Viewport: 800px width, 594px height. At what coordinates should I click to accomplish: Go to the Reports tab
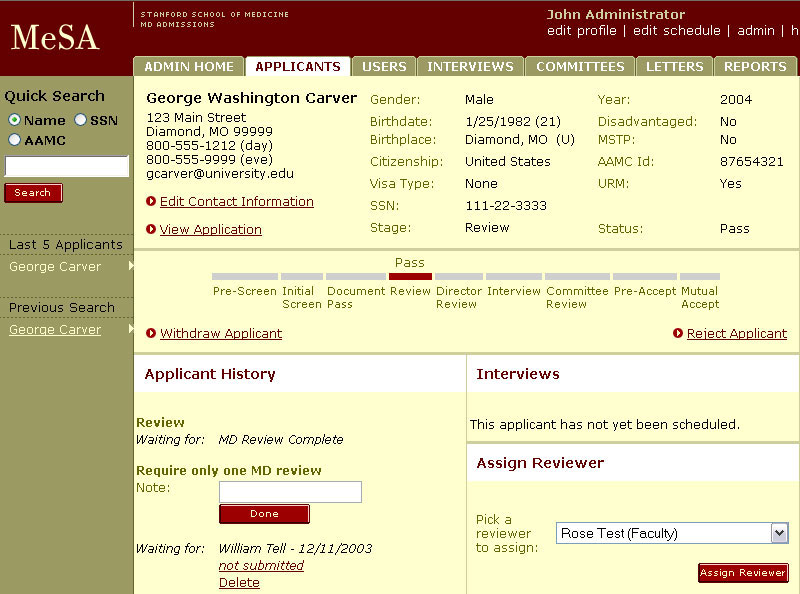[x=755, y=67]
